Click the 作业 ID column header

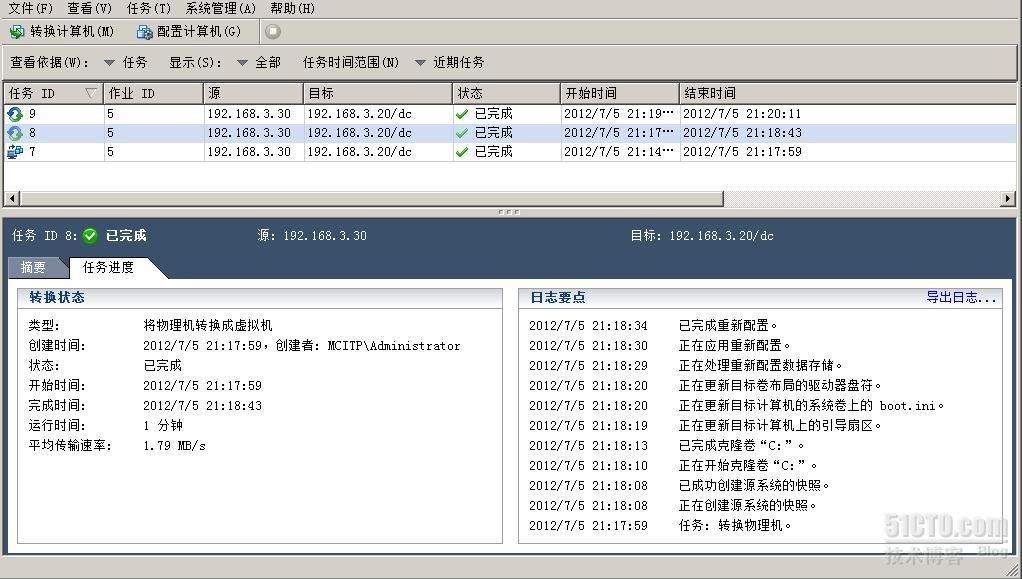[153, 93]
